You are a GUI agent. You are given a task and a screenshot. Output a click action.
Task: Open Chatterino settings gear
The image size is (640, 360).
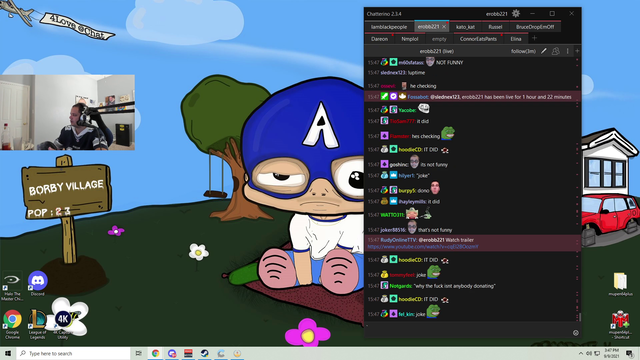click(516, 13)
